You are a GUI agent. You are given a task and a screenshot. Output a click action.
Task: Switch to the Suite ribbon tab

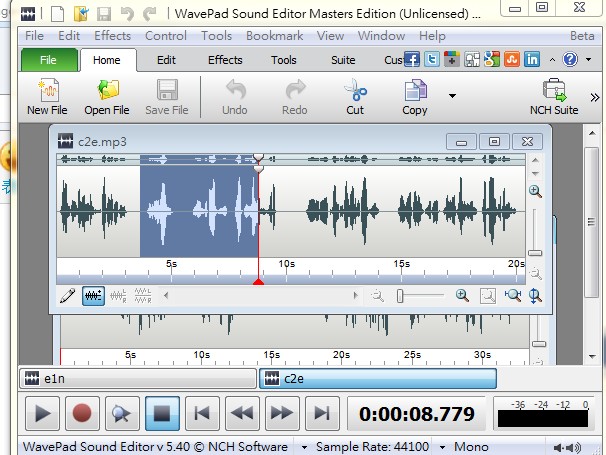[x=343, y=60]
